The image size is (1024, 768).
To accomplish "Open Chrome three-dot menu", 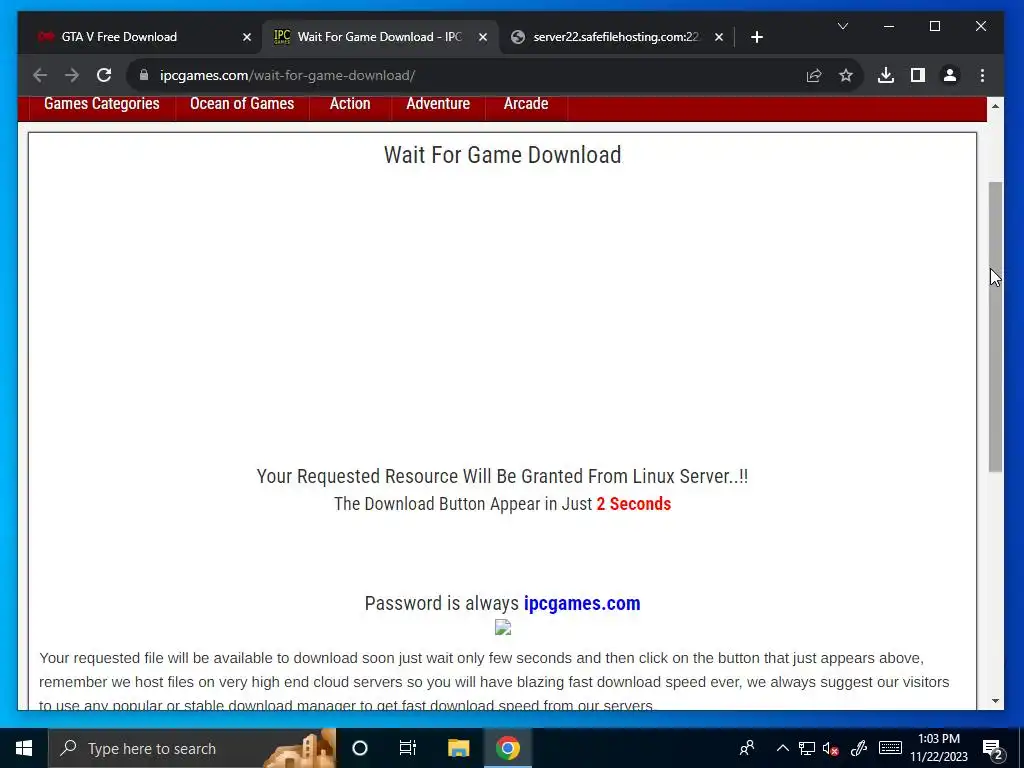I will coord(982,75).
